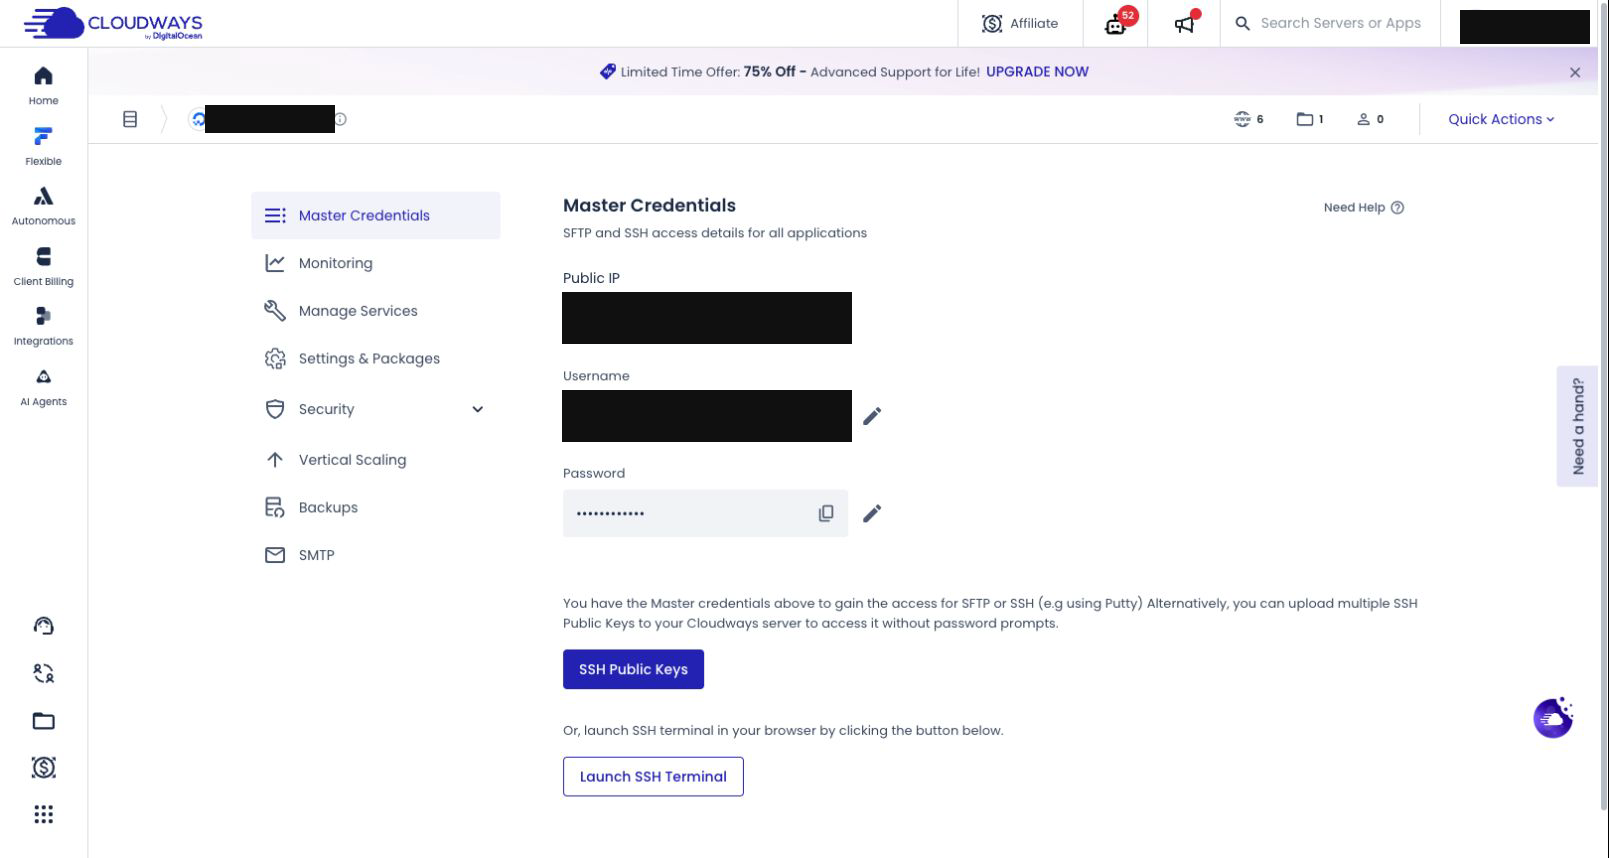This screenshot has height=858, width=1609.
Task: Open the Monitoring menu item
Action: (x=375, y=263)
